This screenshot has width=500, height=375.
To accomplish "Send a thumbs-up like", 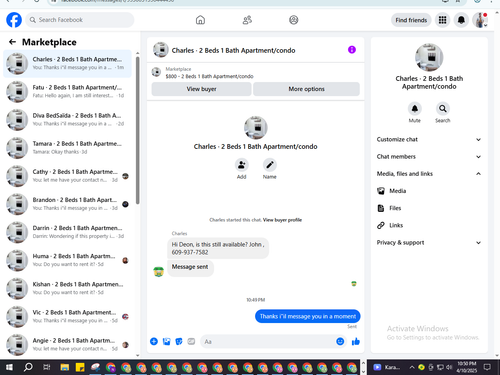I will (x=356, y=341).
